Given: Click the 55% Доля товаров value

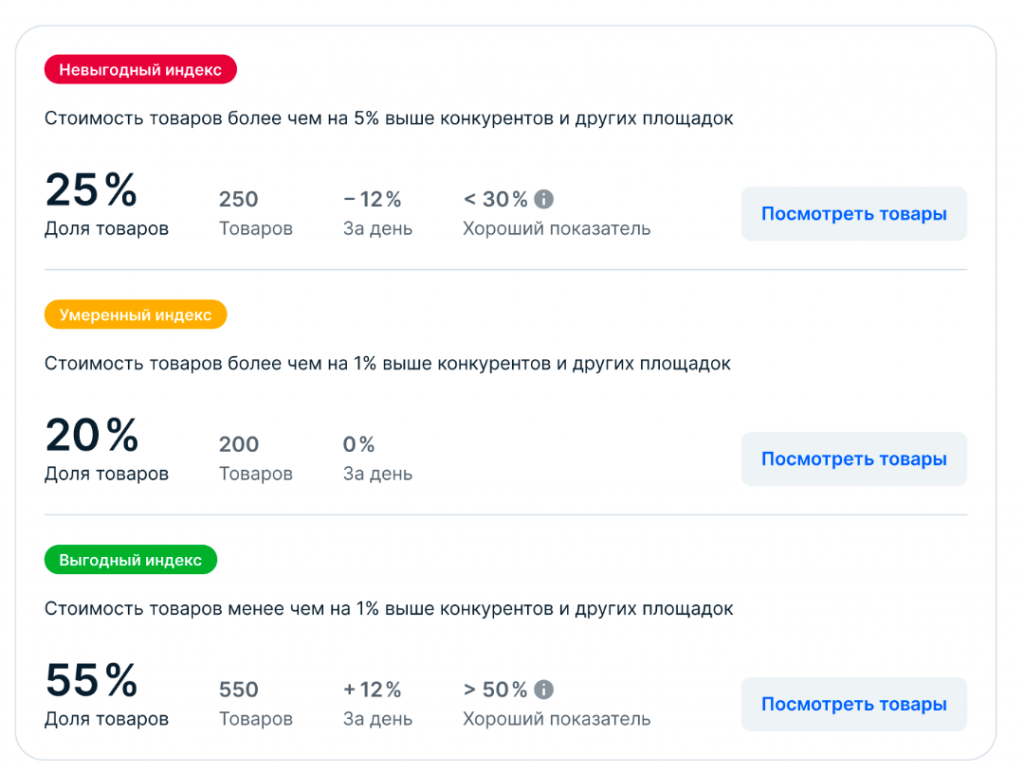Looking at the screenshot, I should 91,681.
